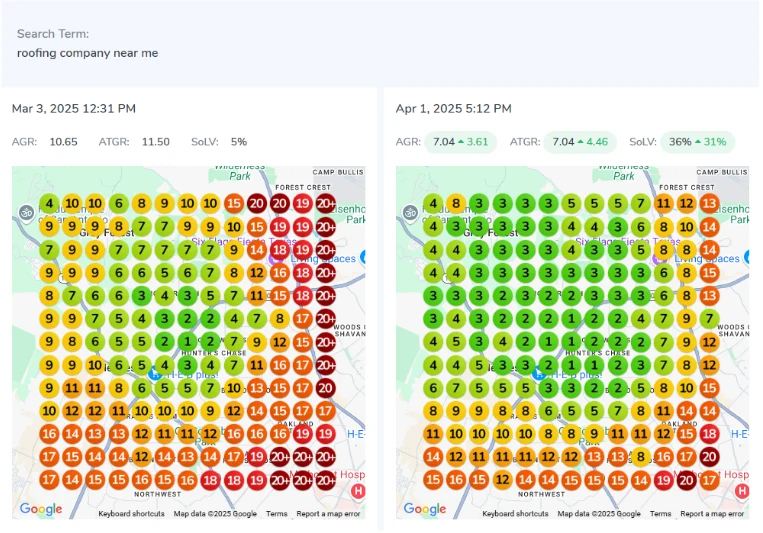Click the ATGR 7.04 improvement badge
The image size is (763, 533).
[x=580, y=142]
